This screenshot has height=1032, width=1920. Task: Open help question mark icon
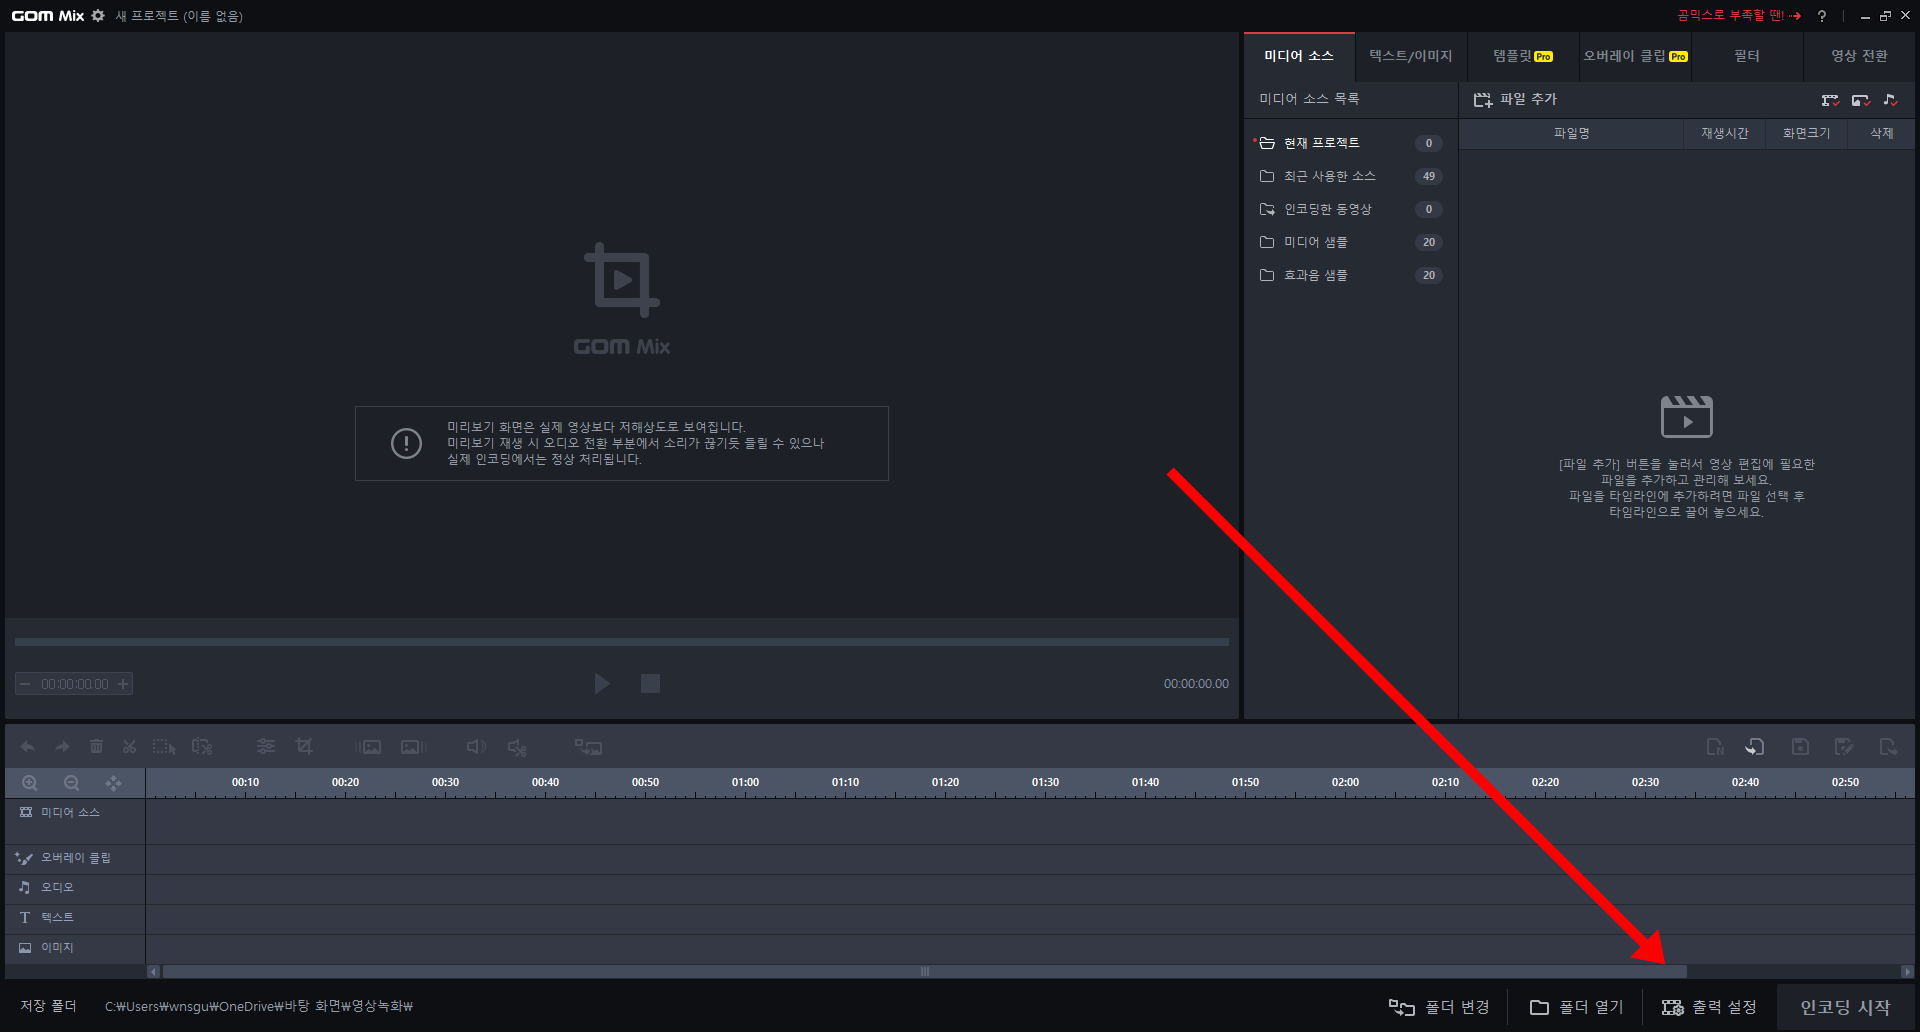[x=1822, y=16]
